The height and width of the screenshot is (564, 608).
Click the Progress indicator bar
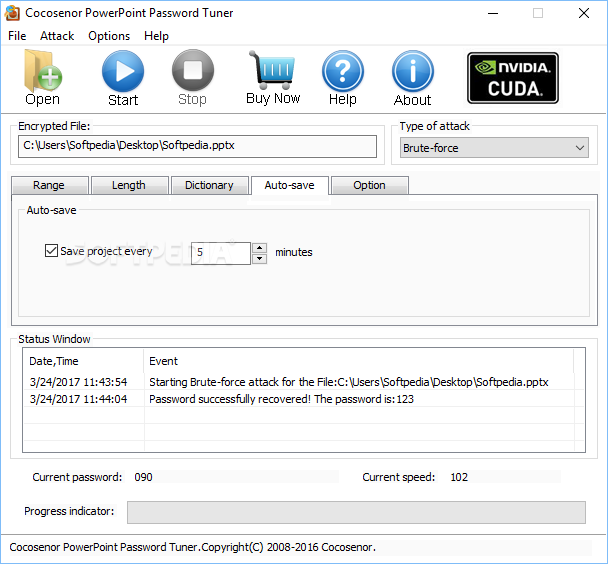click(x=356, y=512)
